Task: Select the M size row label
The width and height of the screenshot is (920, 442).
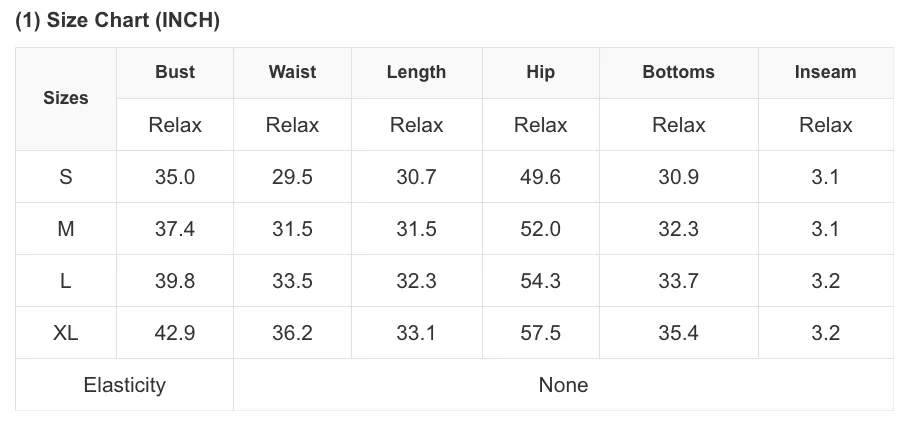Action: pyautogui.click(x=66, y=229)
